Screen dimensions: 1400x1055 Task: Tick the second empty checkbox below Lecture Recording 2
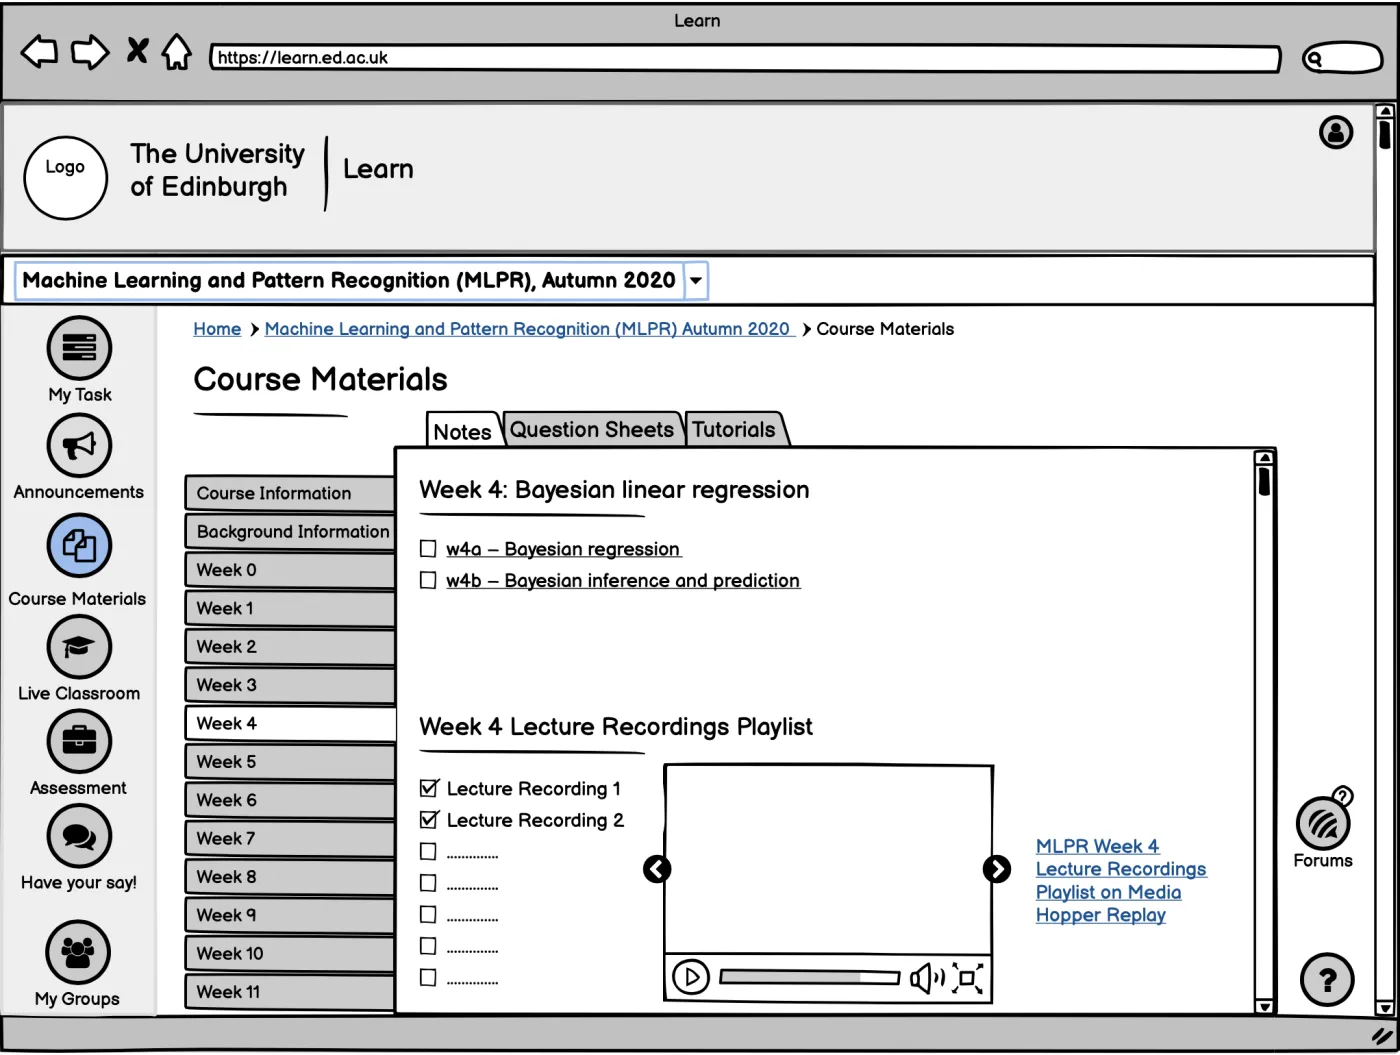428,883
